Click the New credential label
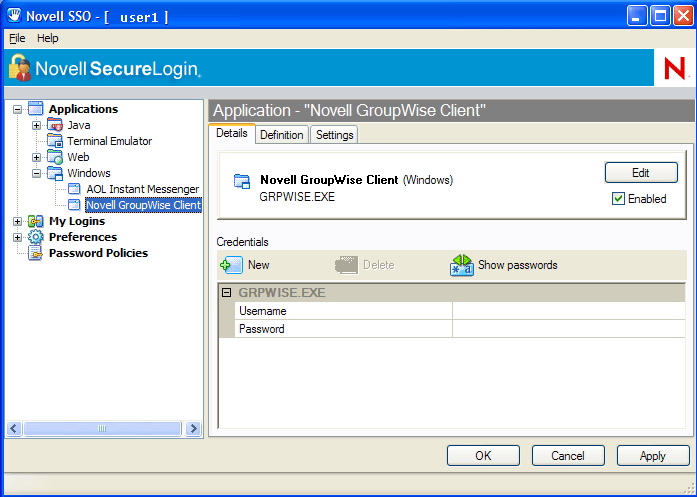Screen dimensions: 697x497 pos(259,265)
